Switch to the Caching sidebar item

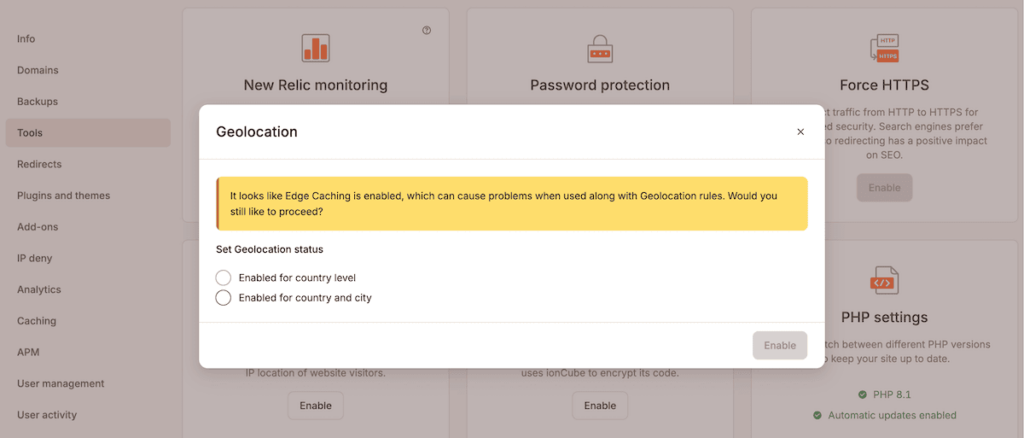(36, 321)
